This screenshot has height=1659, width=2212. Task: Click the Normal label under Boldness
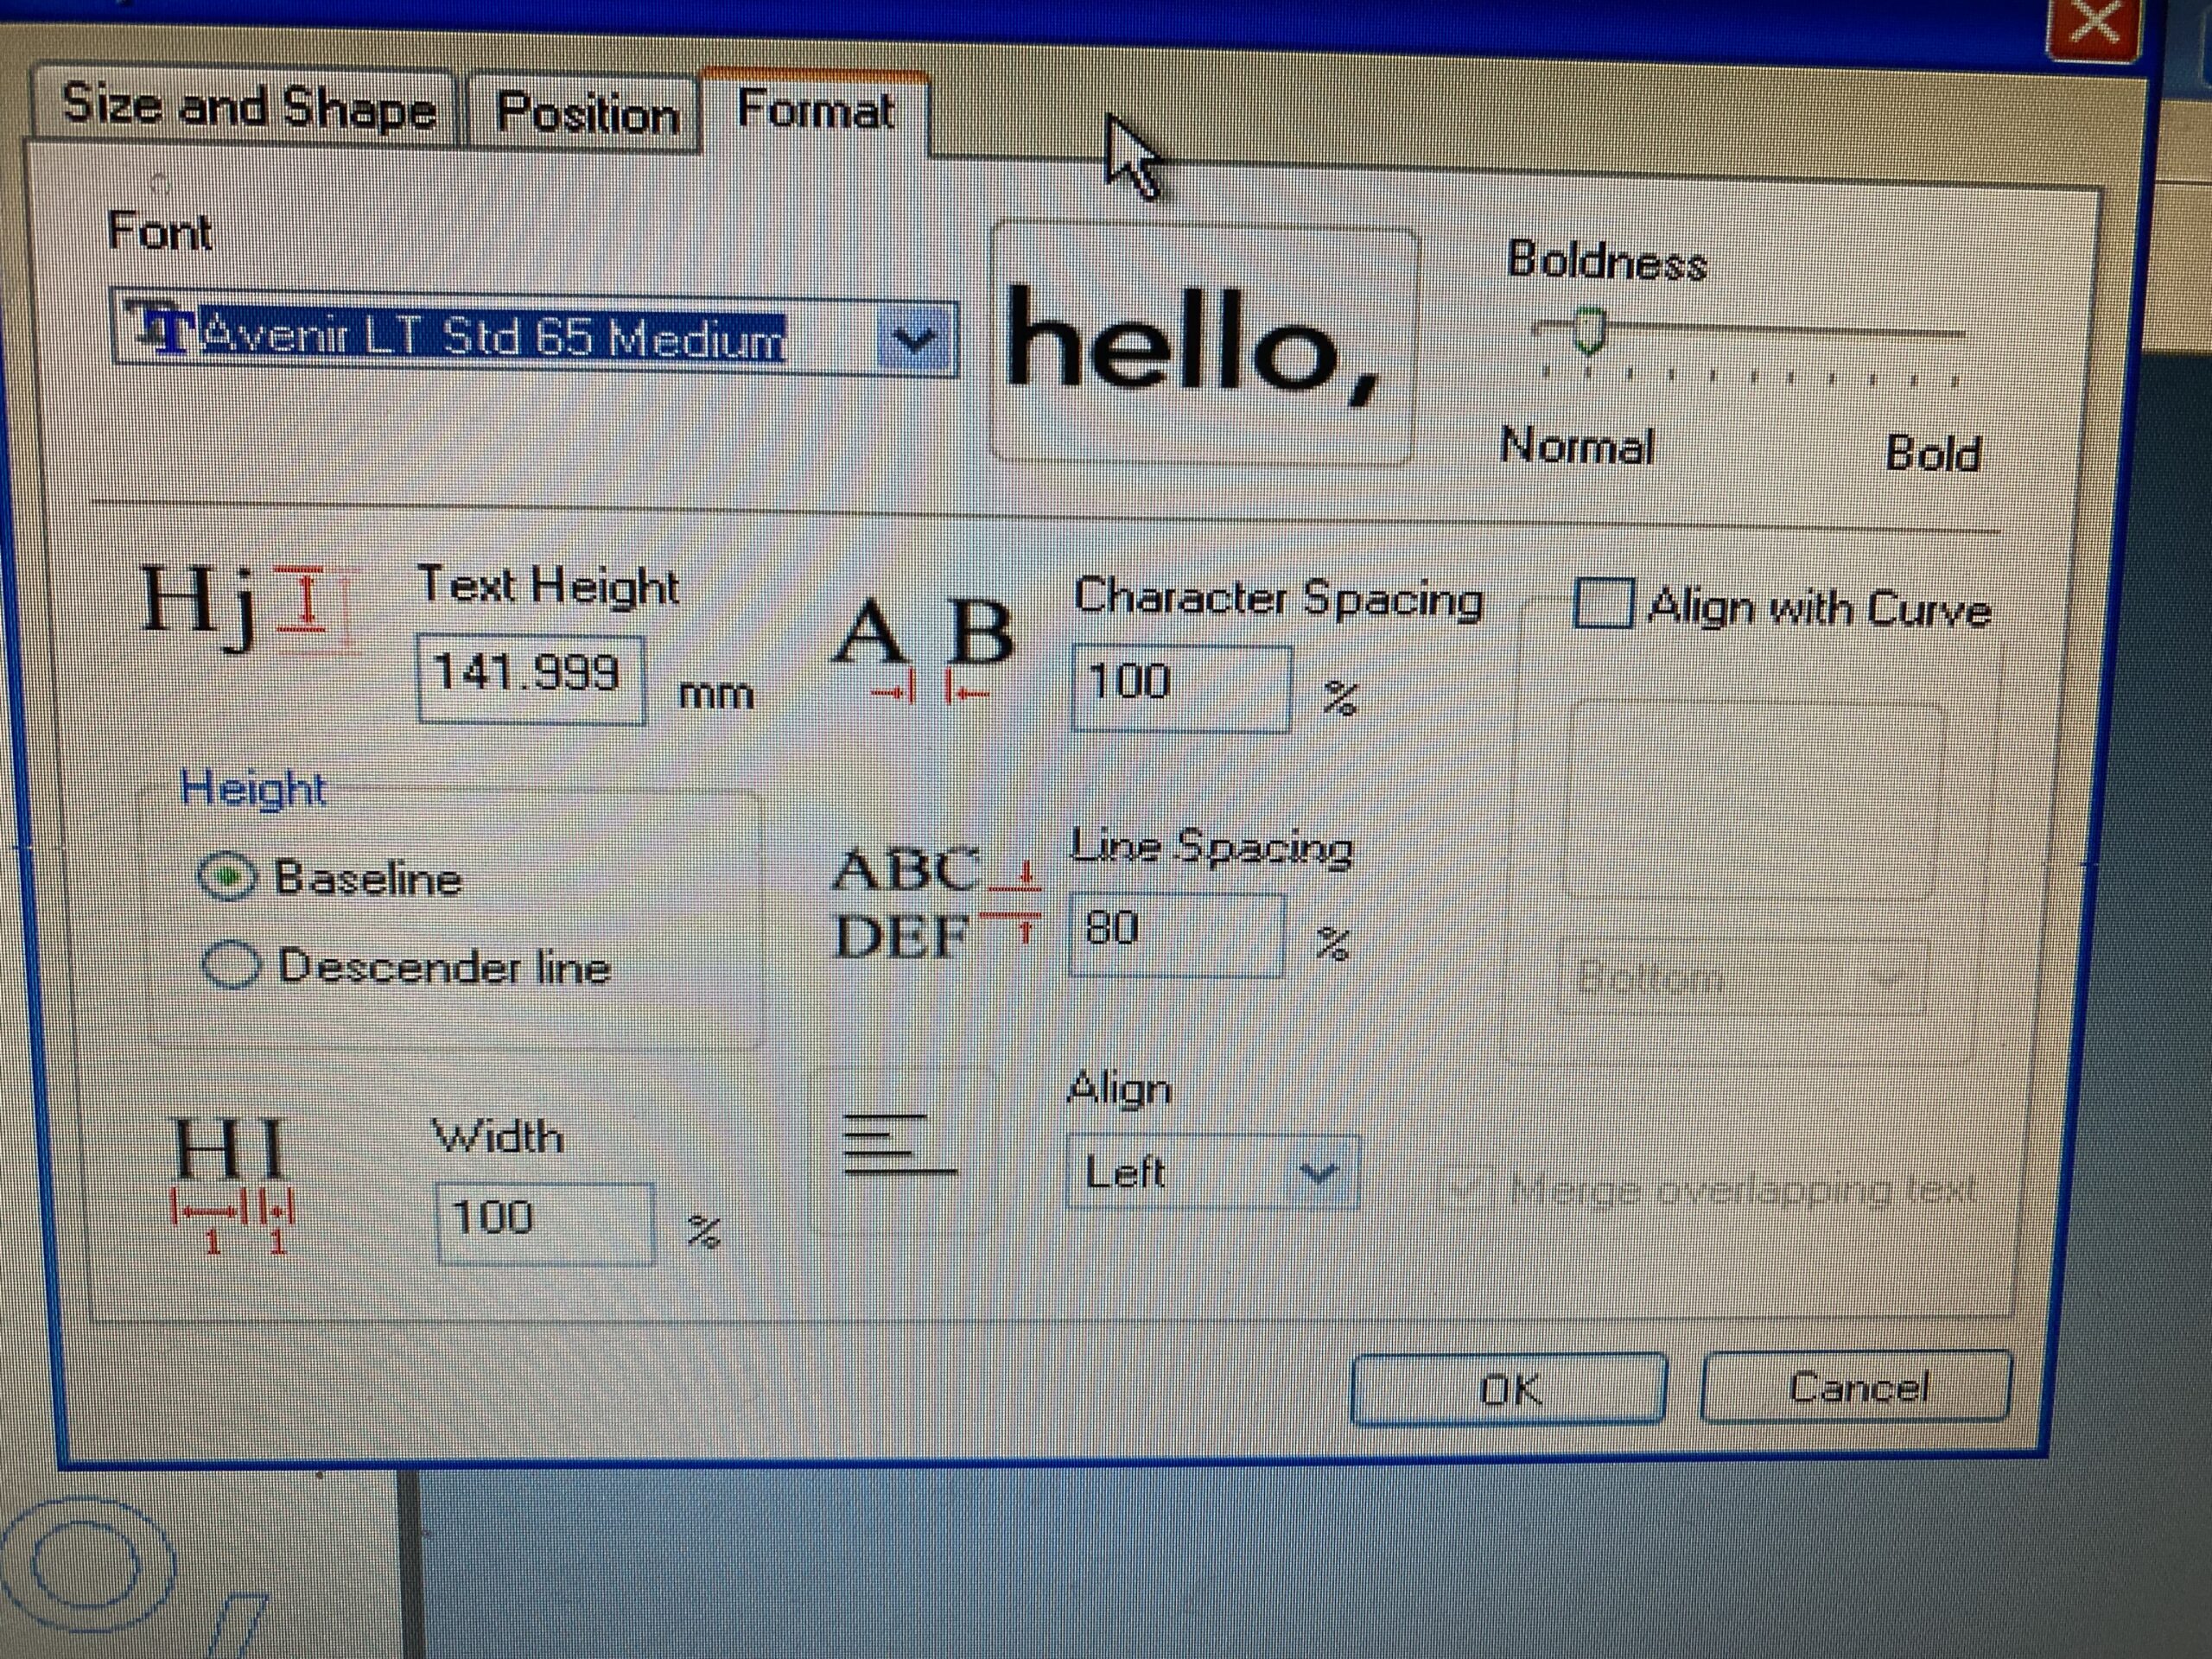coord(1577,445)
